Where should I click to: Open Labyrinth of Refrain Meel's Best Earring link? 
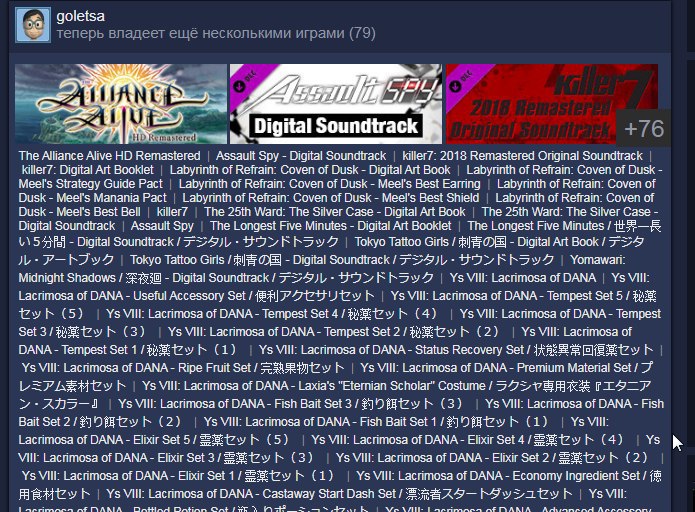click(x=329, y=184)
